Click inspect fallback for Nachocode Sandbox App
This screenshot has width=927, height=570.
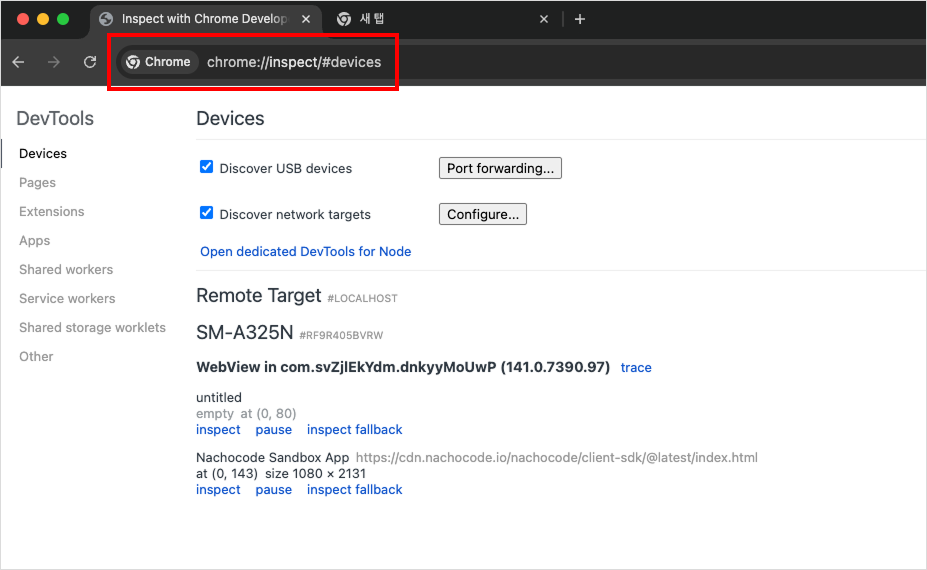354,490
